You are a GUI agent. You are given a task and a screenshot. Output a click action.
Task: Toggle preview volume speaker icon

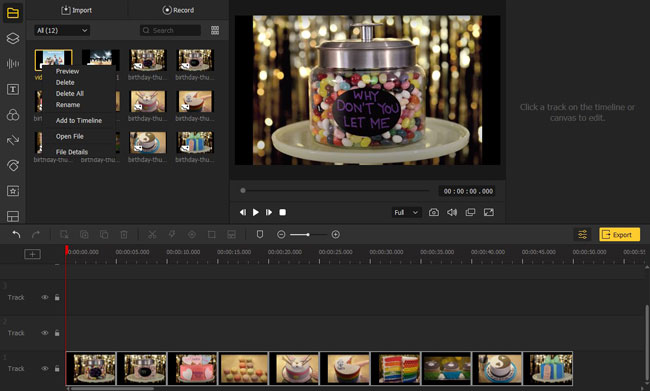(452, 212)
